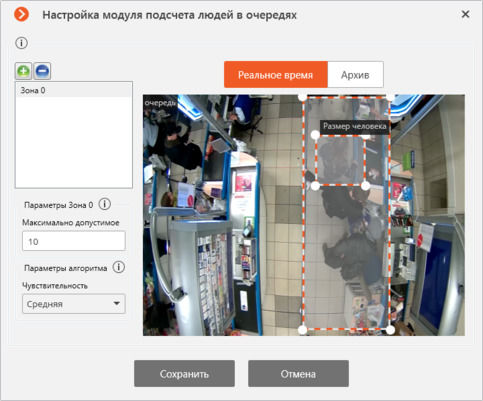Open info next to Параметры алгоритма

click(119, 267)
